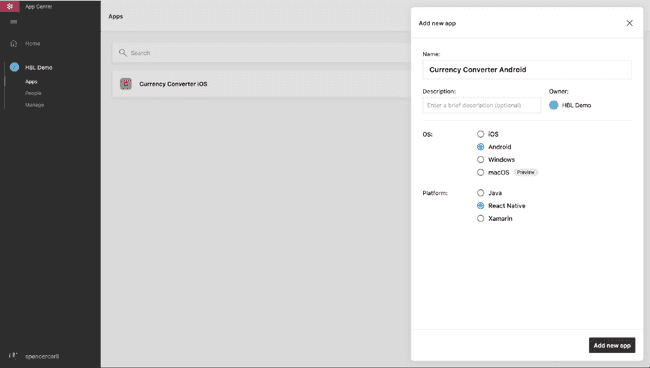Close the Add new app dialog
This screenshot has width=650, height=368.
pyautogui.click(x=629, y=23)
